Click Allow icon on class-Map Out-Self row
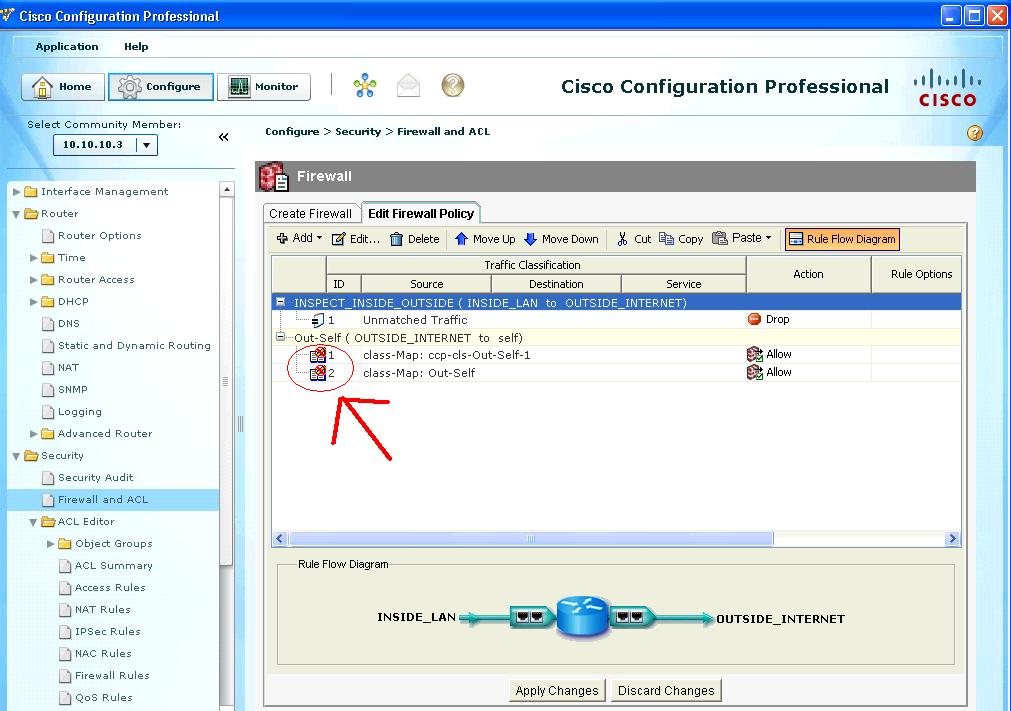This screenshot has height=711, width=1011. (x=754, y=372)
